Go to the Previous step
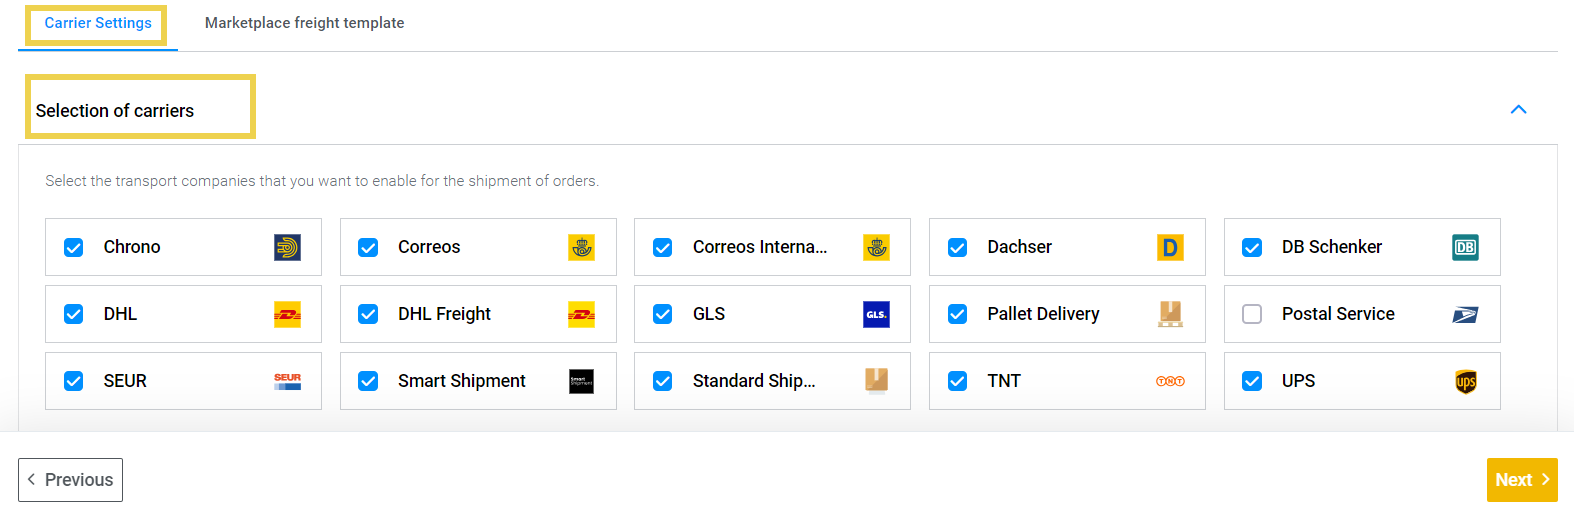 coord(70,480)
